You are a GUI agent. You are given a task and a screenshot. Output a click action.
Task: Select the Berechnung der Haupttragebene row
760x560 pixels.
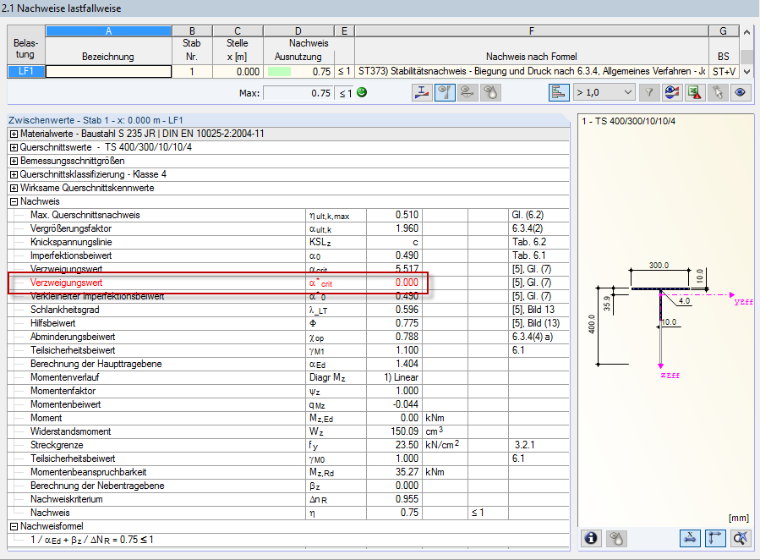tap(288, 364)
